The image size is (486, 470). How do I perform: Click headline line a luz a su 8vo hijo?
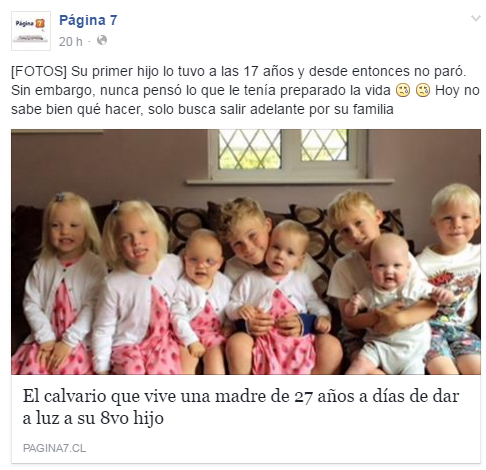[x=93, y=418]
